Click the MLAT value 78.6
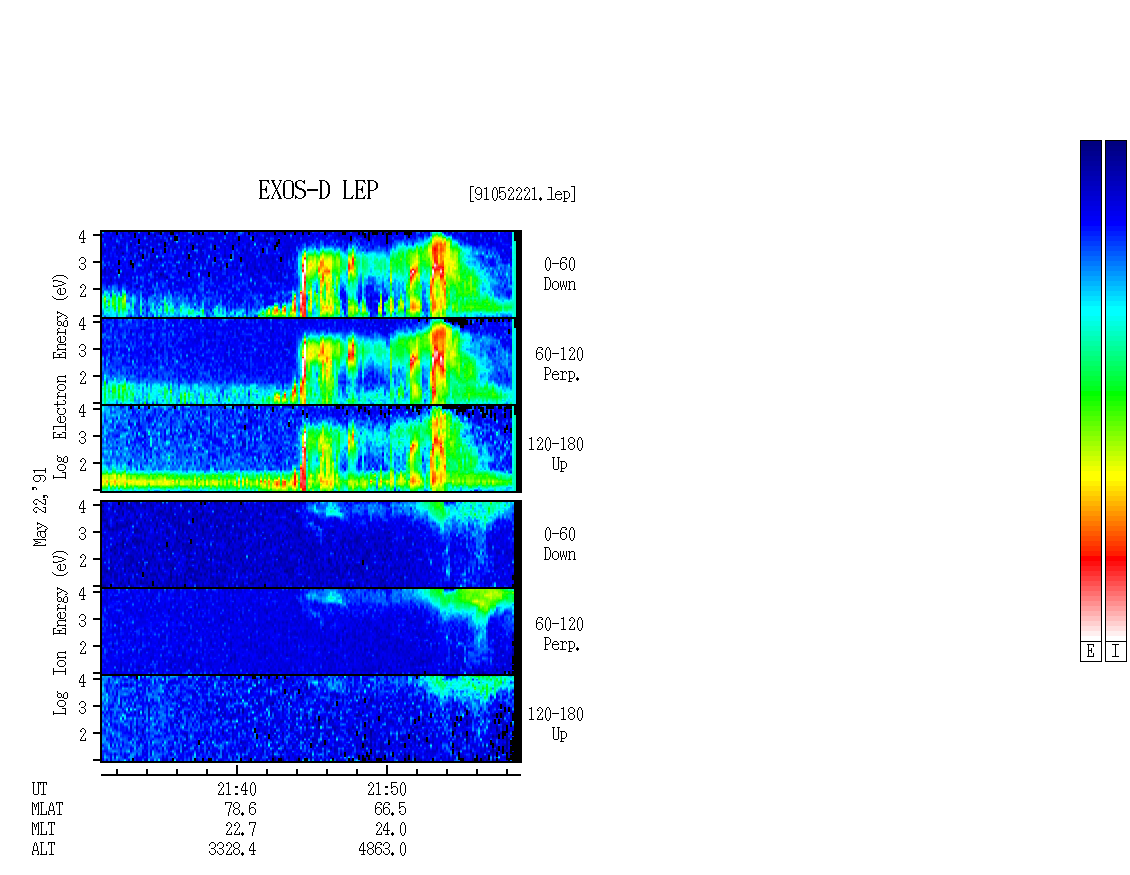This screenshot has width=1130, height=875. coord(241,809)
